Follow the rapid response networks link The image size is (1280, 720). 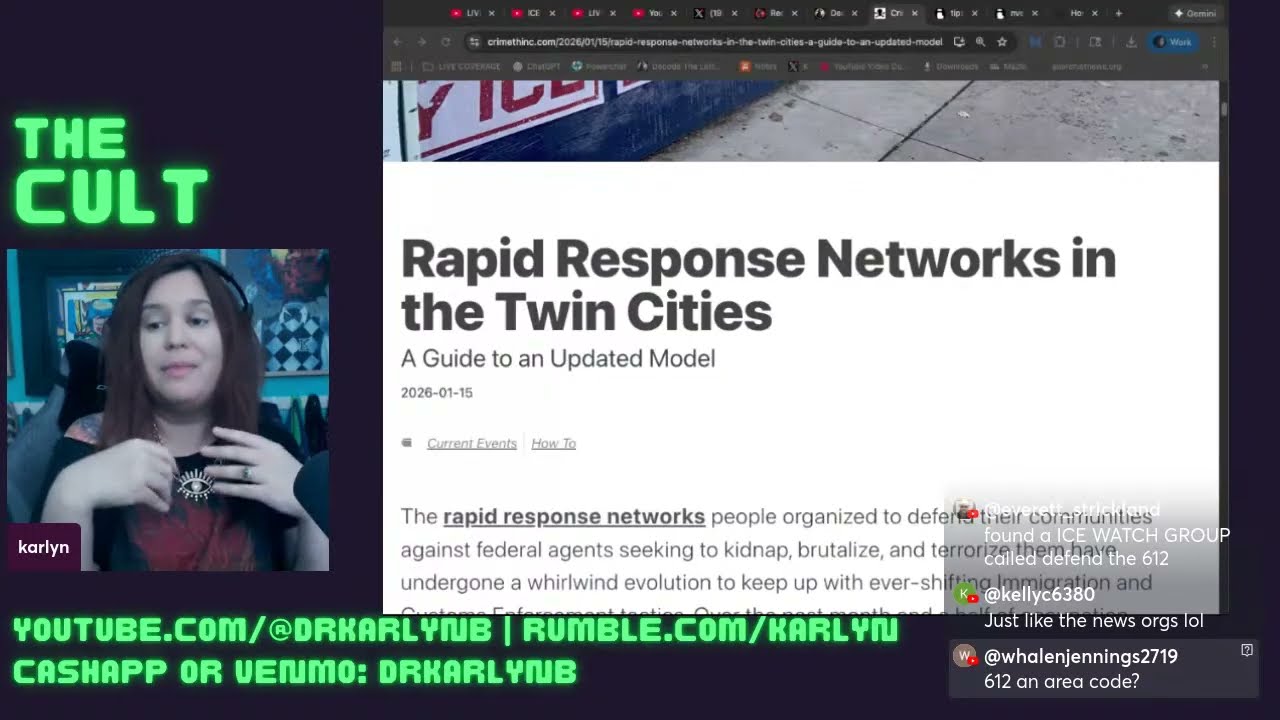[x=574, y=516]
